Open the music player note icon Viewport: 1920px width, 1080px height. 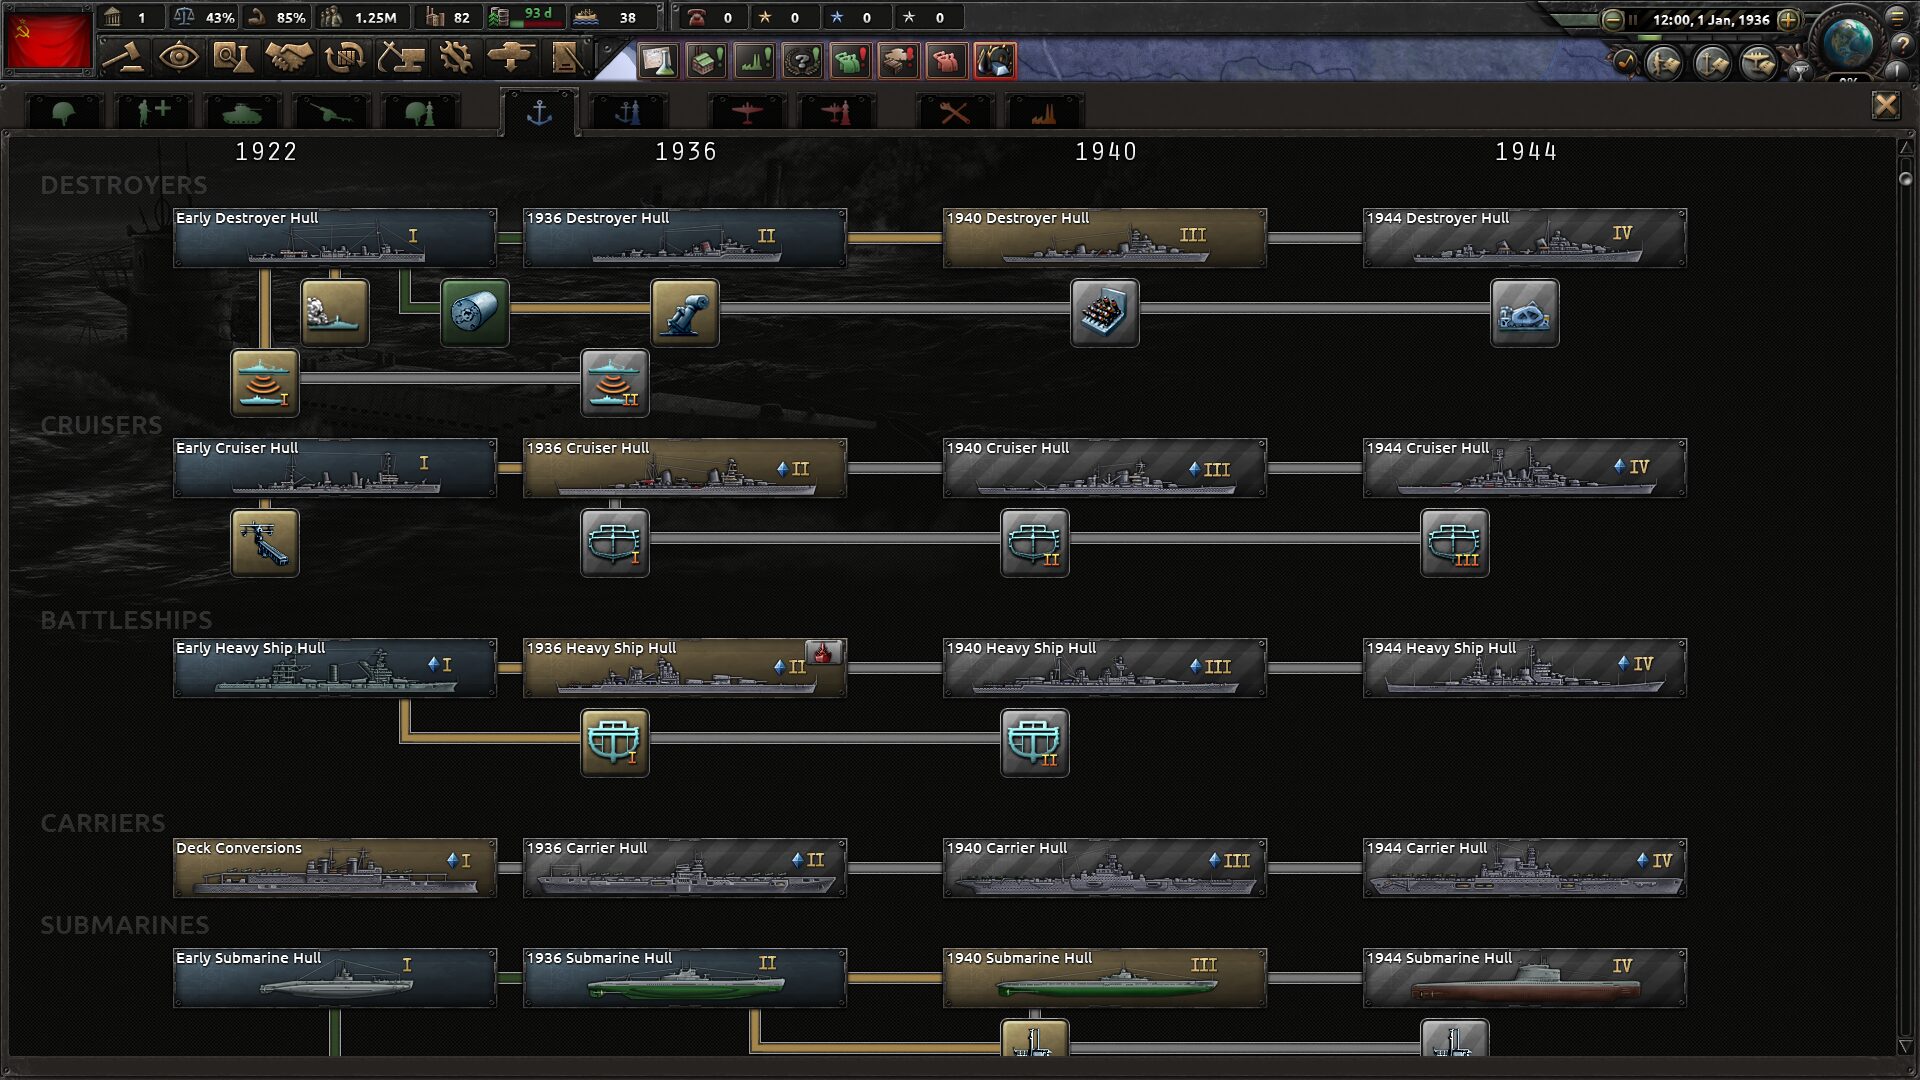click(1624, 62)
